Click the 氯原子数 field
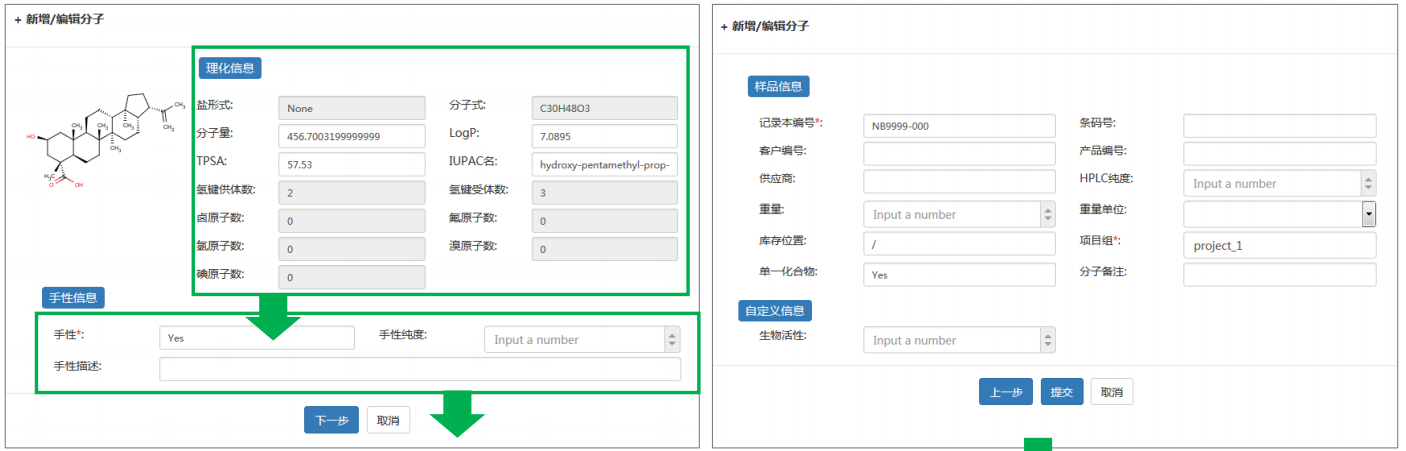Viewport: 1406px width, 451px height. click(351, 248)
